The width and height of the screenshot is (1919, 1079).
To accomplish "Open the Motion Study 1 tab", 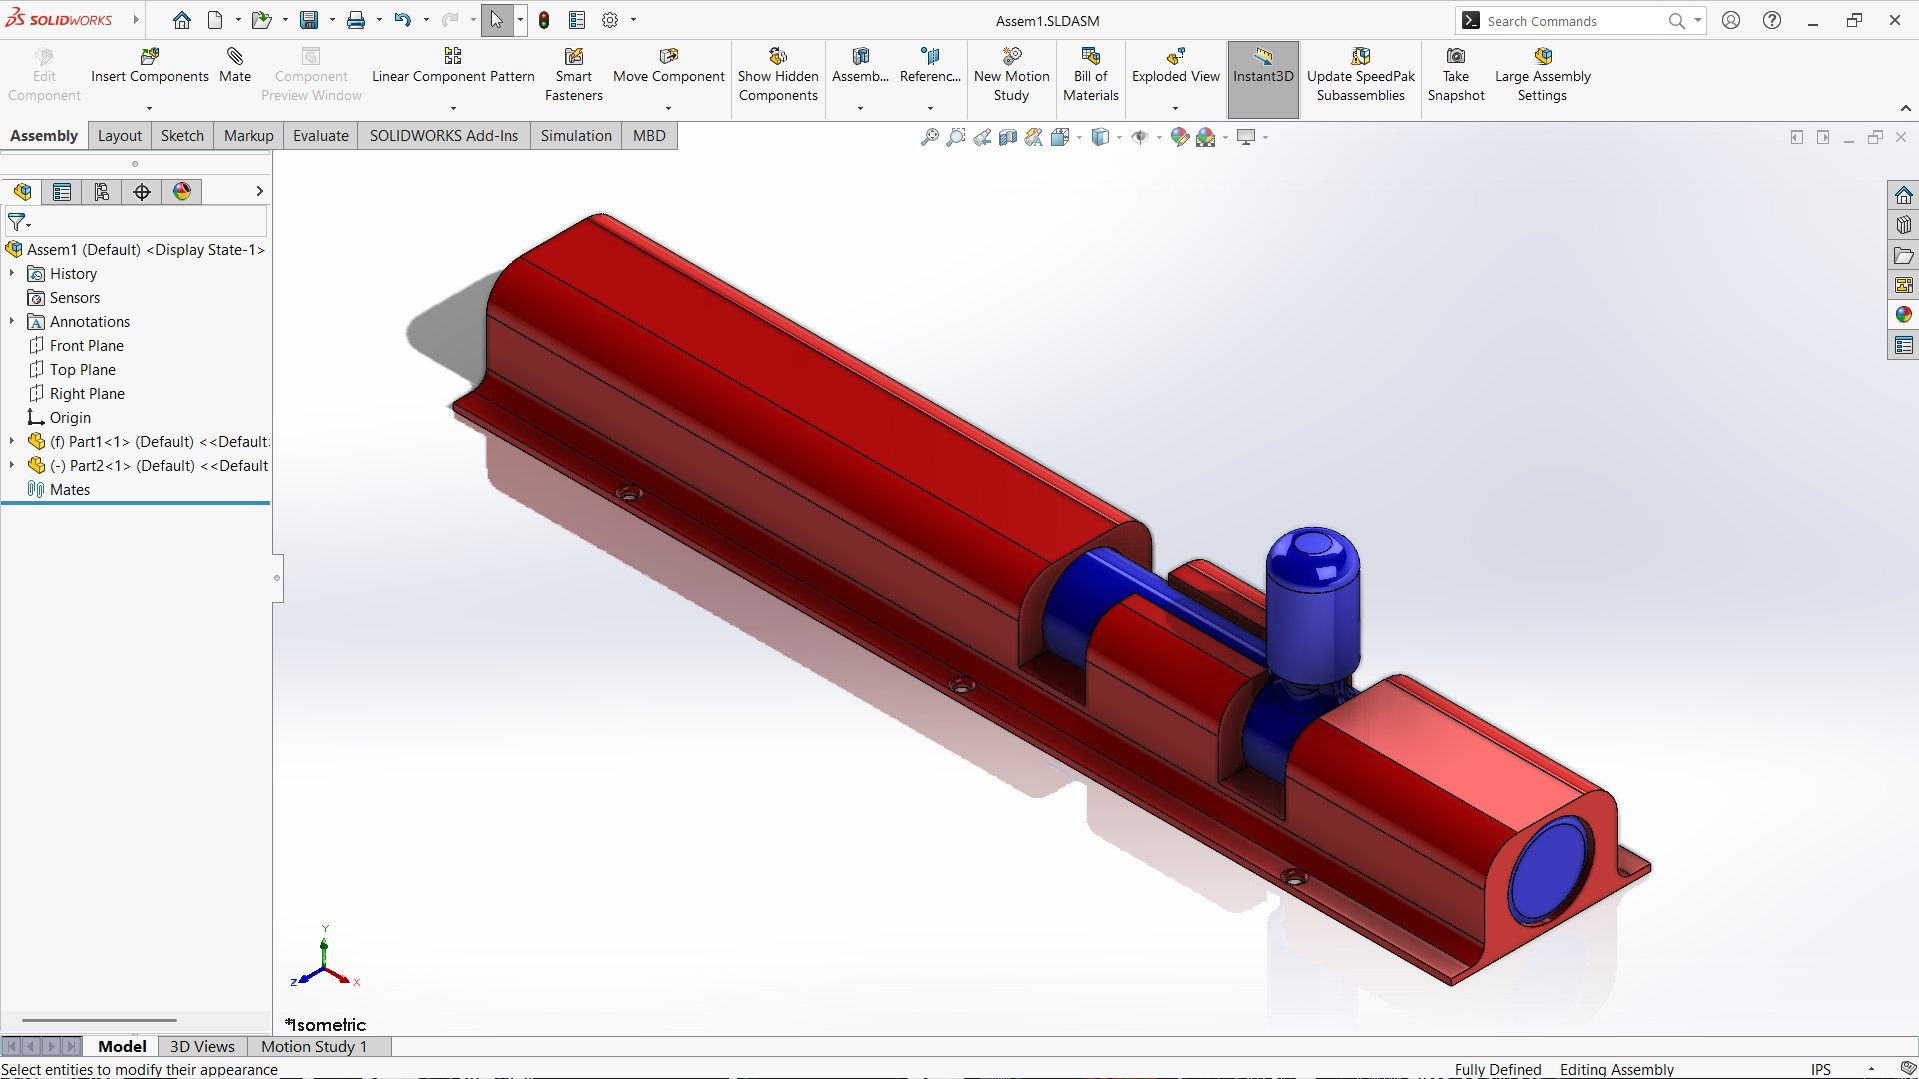I will [313, 1046].
